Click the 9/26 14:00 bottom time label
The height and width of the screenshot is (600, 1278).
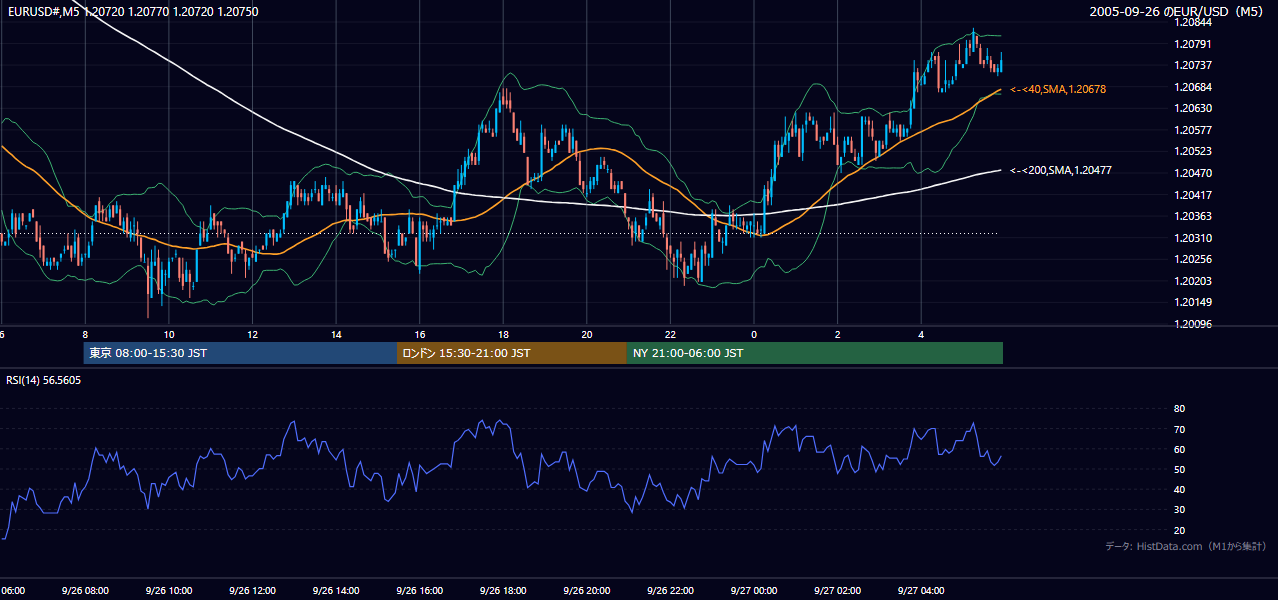336,590
